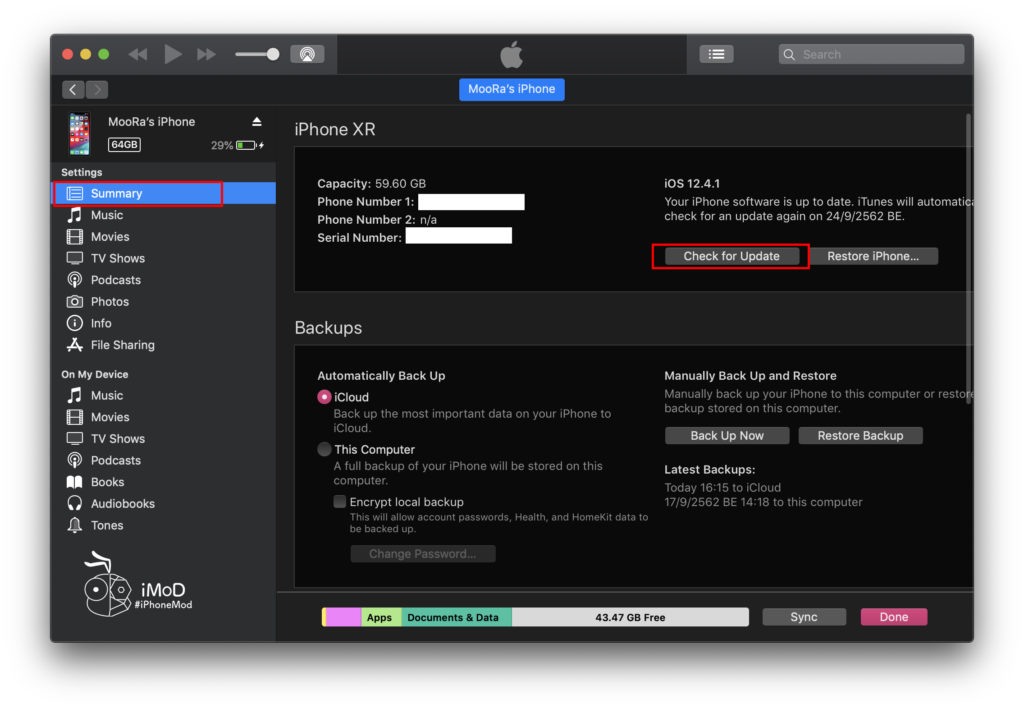This screenshot has width=1024, height=709.
Task: Select iCloud as the automatic backup destination
Action: coord(324,396)
